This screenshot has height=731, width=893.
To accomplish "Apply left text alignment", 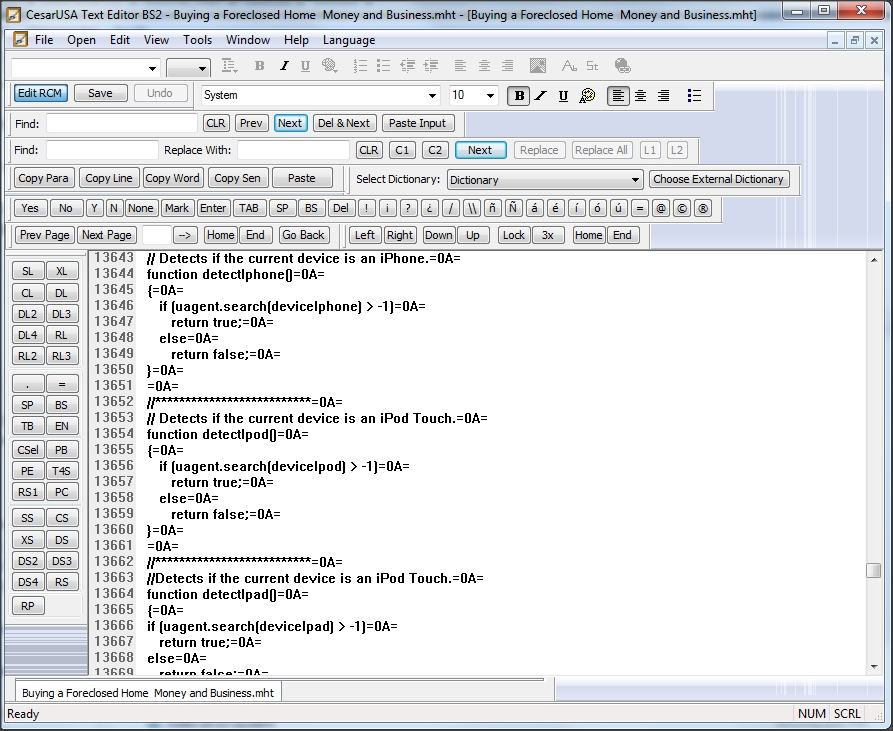I will click(x=618, y=96).
